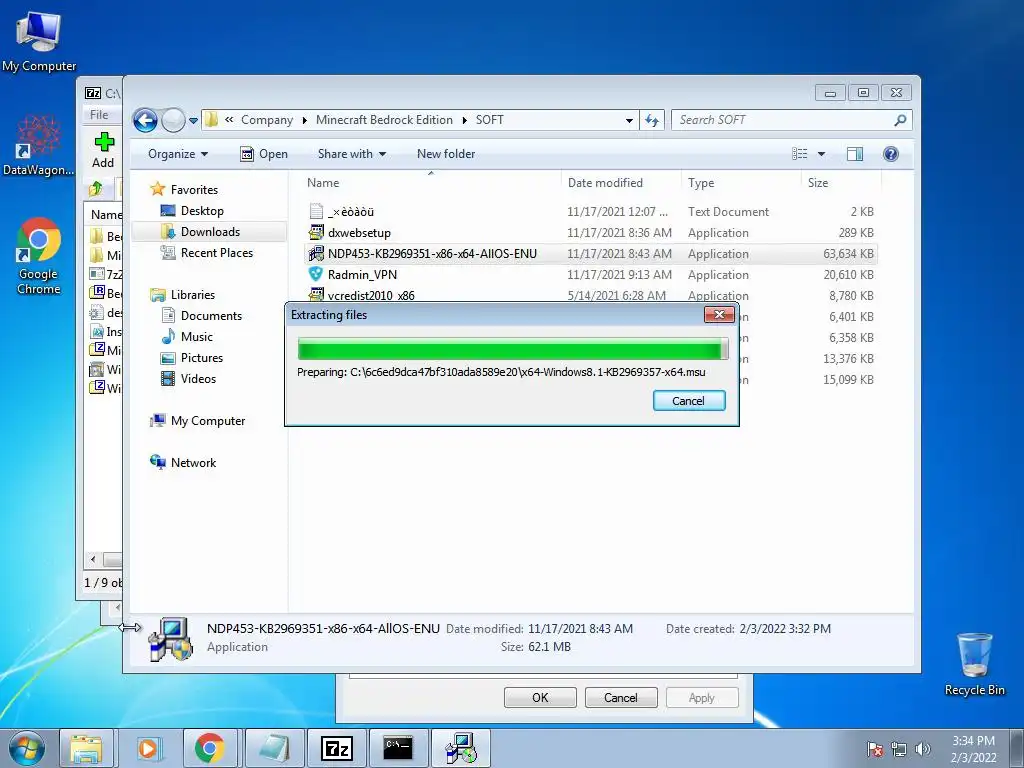Select the Radmin_VPN file

[x=362, y=275]
